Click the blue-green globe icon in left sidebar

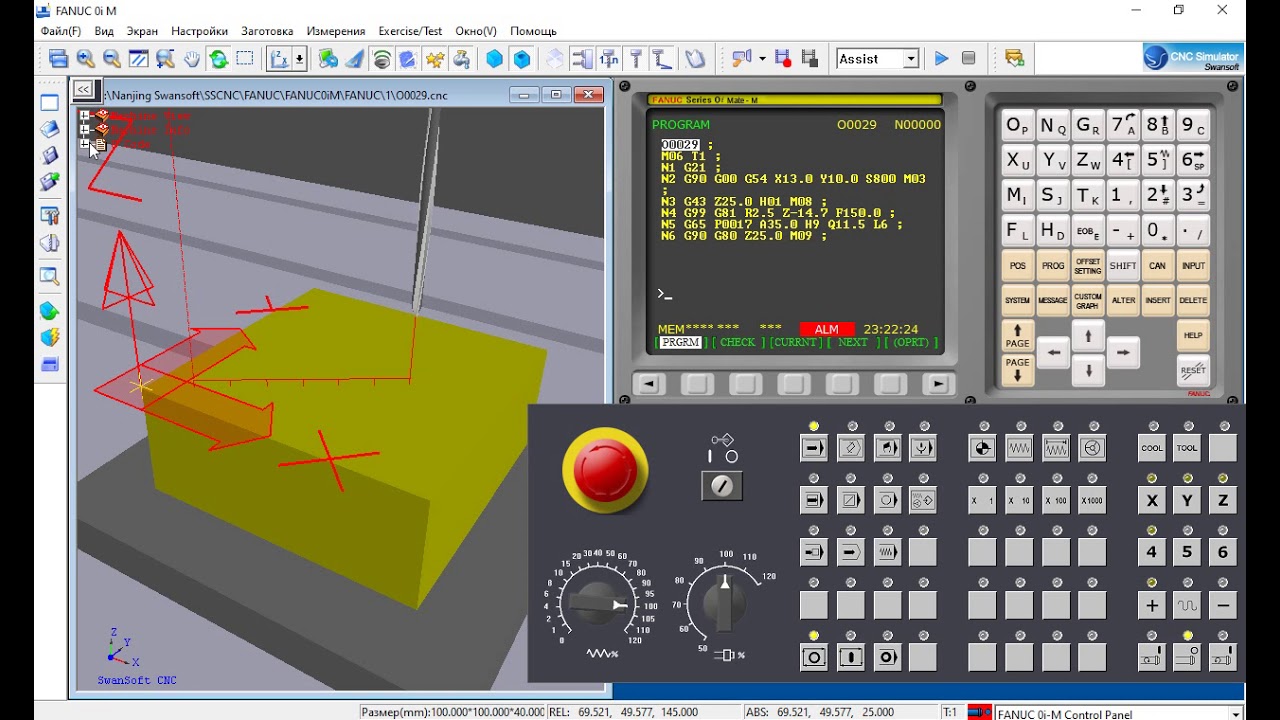point(49,311)
